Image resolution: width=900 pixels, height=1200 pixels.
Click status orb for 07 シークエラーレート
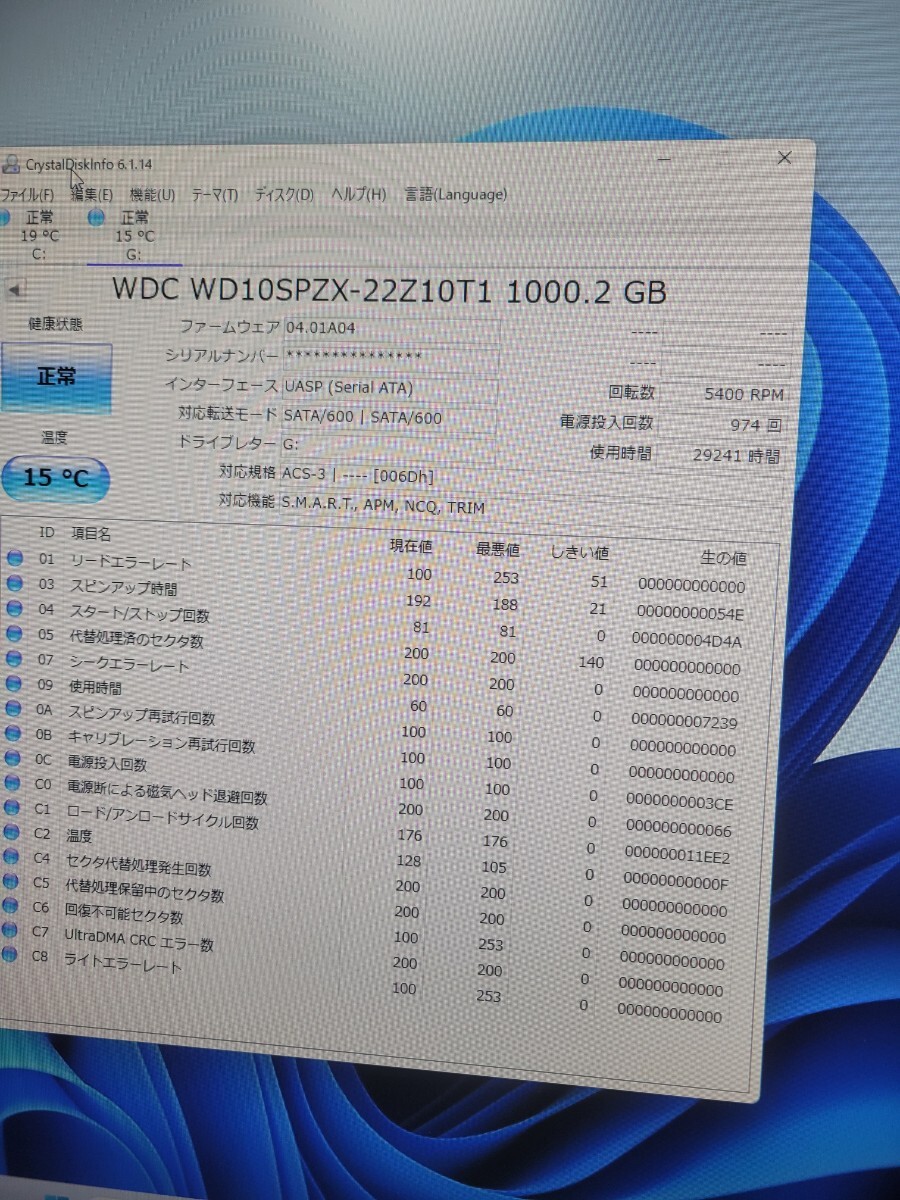point(13,658)
